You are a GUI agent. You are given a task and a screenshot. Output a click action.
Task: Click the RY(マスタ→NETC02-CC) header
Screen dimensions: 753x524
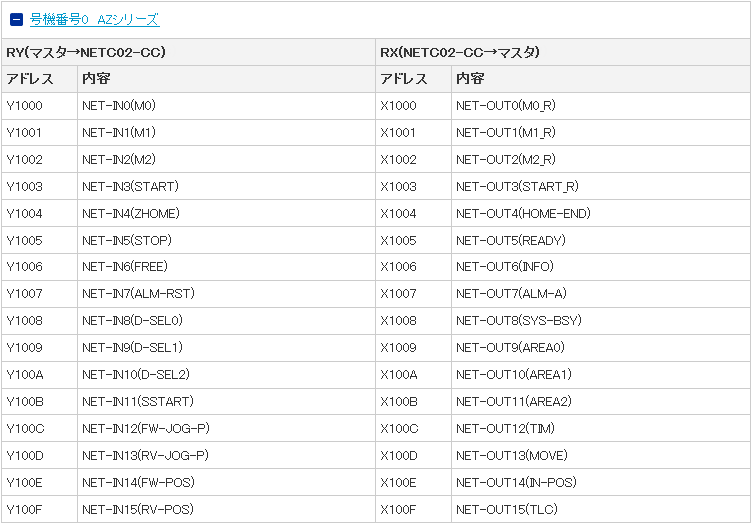86,52
